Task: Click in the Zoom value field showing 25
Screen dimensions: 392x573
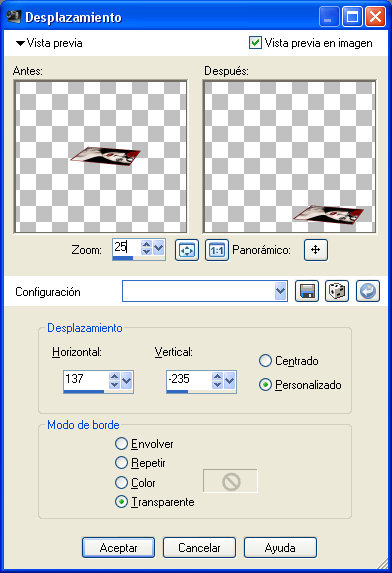Action: [x=126, y=247]
